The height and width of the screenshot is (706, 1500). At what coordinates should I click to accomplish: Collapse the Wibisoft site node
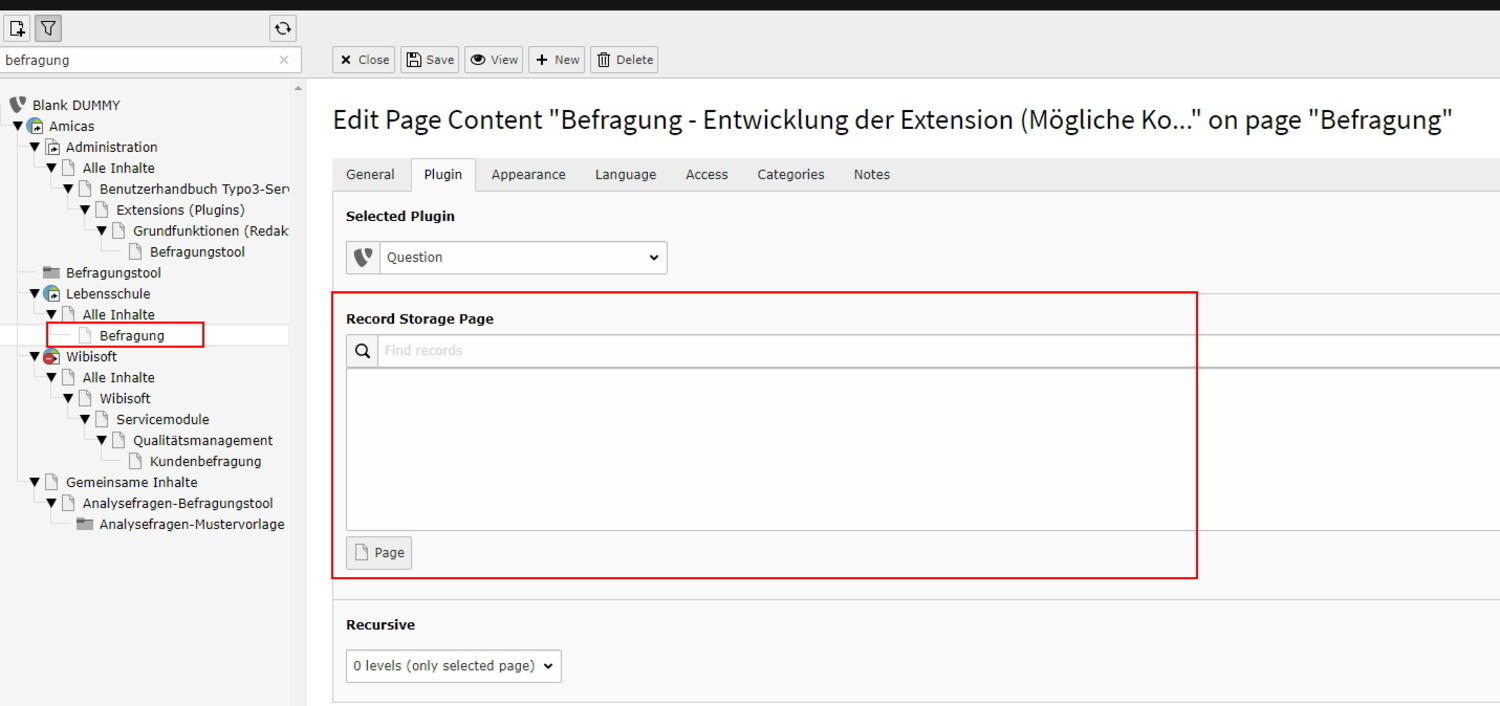[34, 357]
